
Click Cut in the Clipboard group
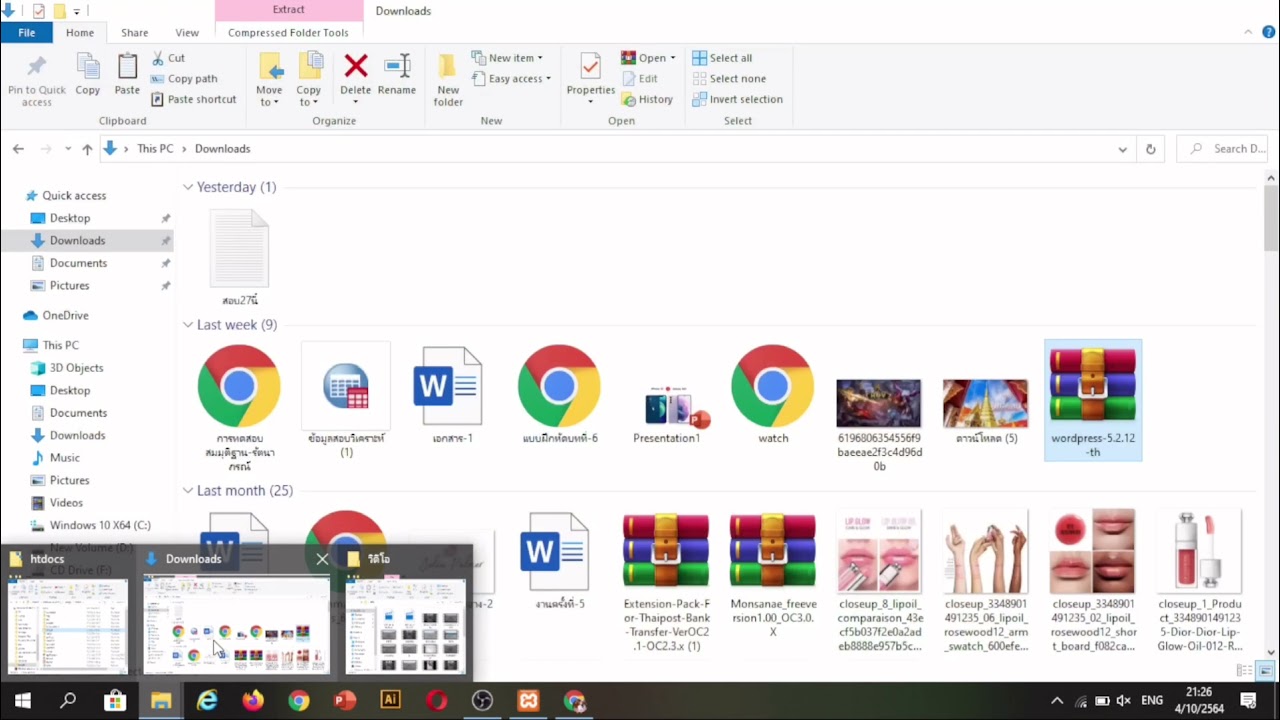click(x=168, y=58)
